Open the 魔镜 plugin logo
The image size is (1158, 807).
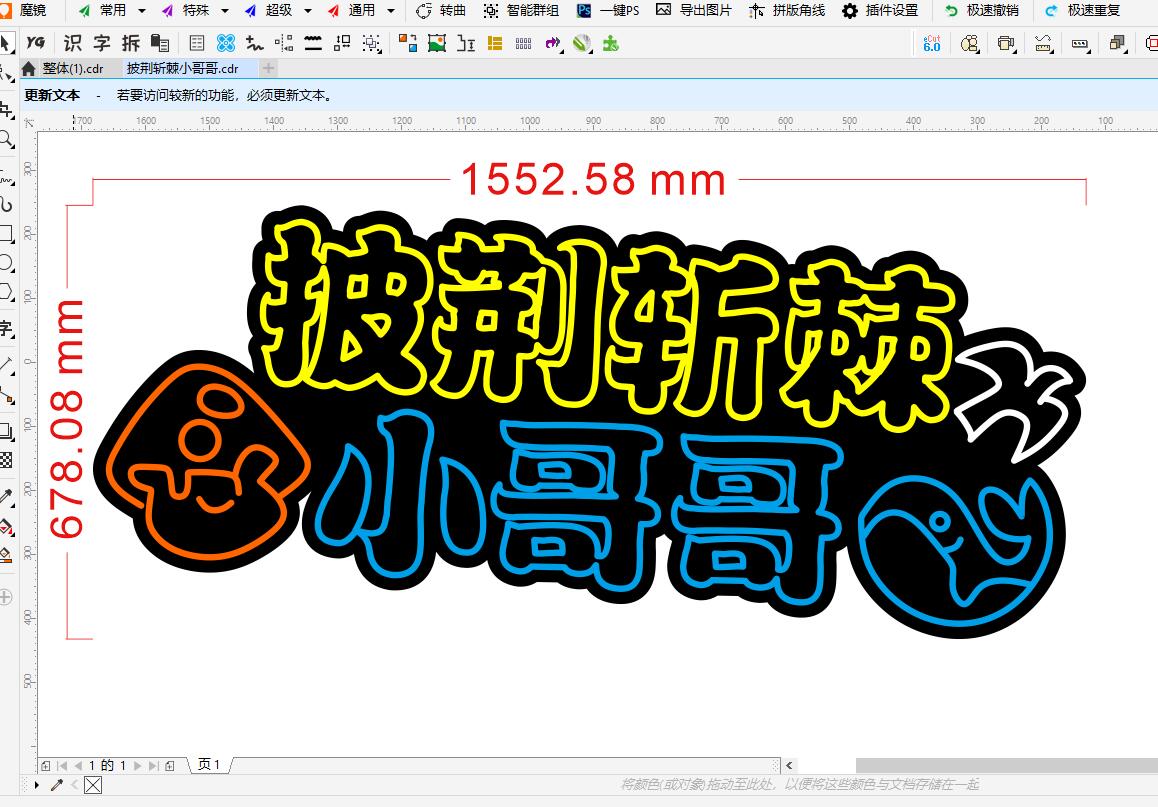[6, 10]
